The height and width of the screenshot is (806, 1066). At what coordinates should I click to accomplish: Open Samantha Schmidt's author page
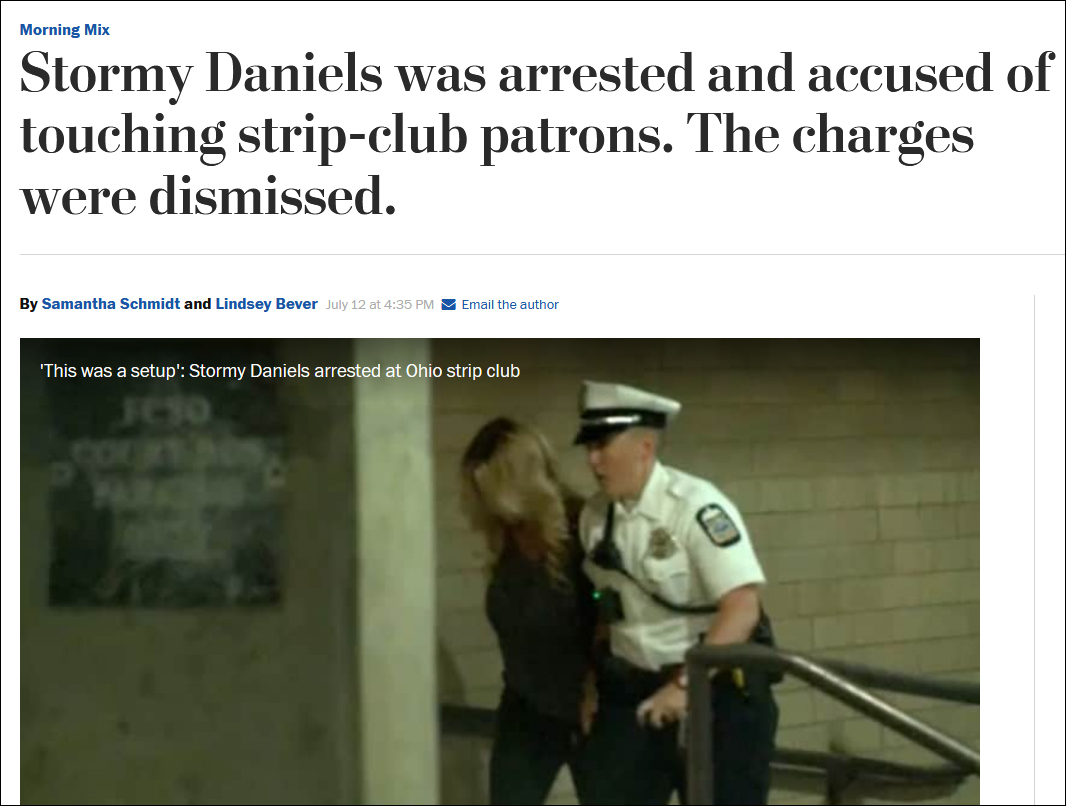coord(111,304)
